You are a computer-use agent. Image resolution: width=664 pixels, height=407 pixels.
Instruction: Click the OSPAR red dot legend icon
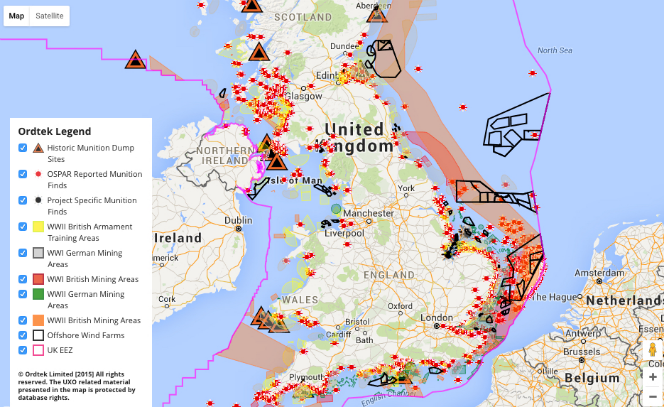(38, 174)
